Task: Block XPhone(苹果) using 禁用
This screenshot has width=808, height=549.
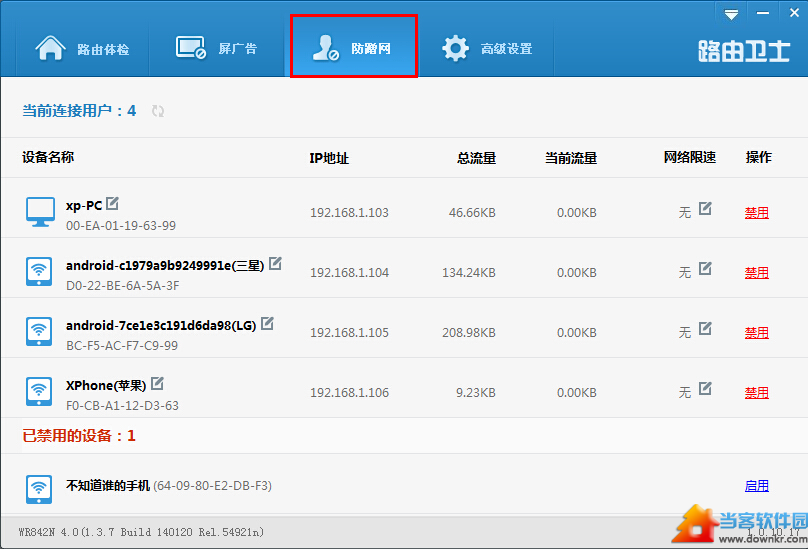Action: pyautogui.click(x=756, y=393)
